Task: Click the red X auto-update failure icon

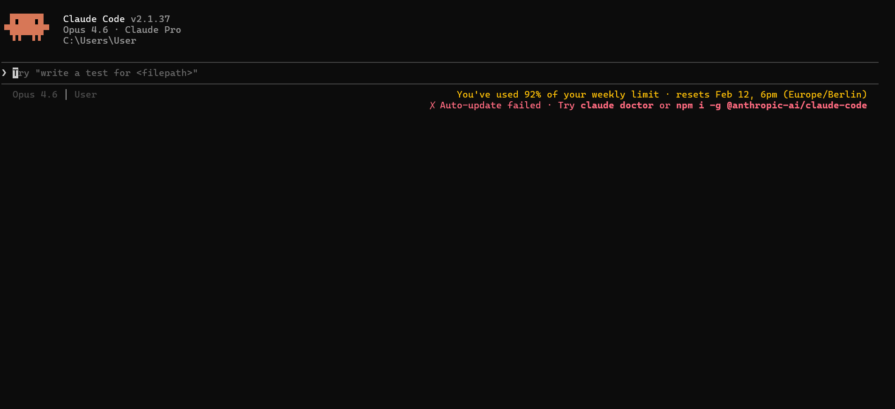Action: (x=432, y=106)
